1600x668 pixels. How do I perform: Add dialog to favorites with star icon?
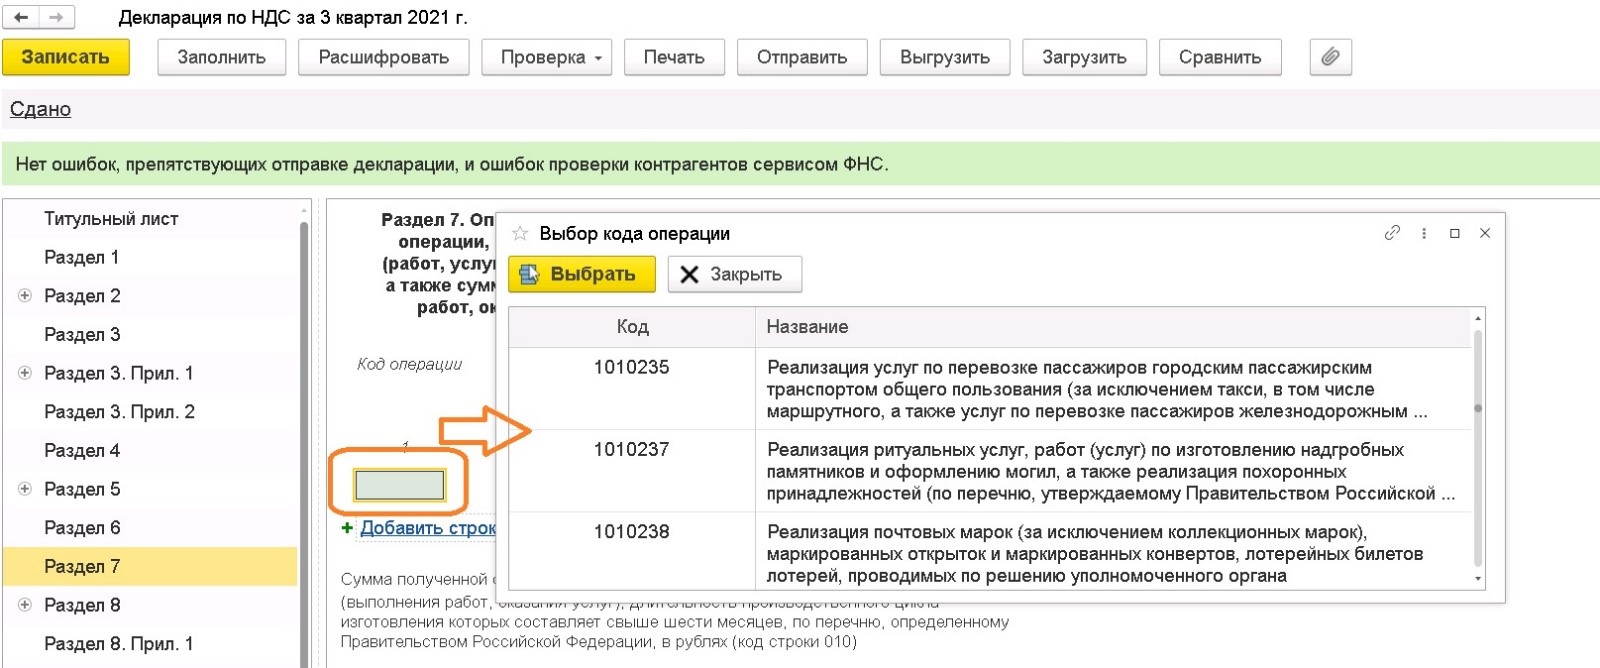[520, 234]
